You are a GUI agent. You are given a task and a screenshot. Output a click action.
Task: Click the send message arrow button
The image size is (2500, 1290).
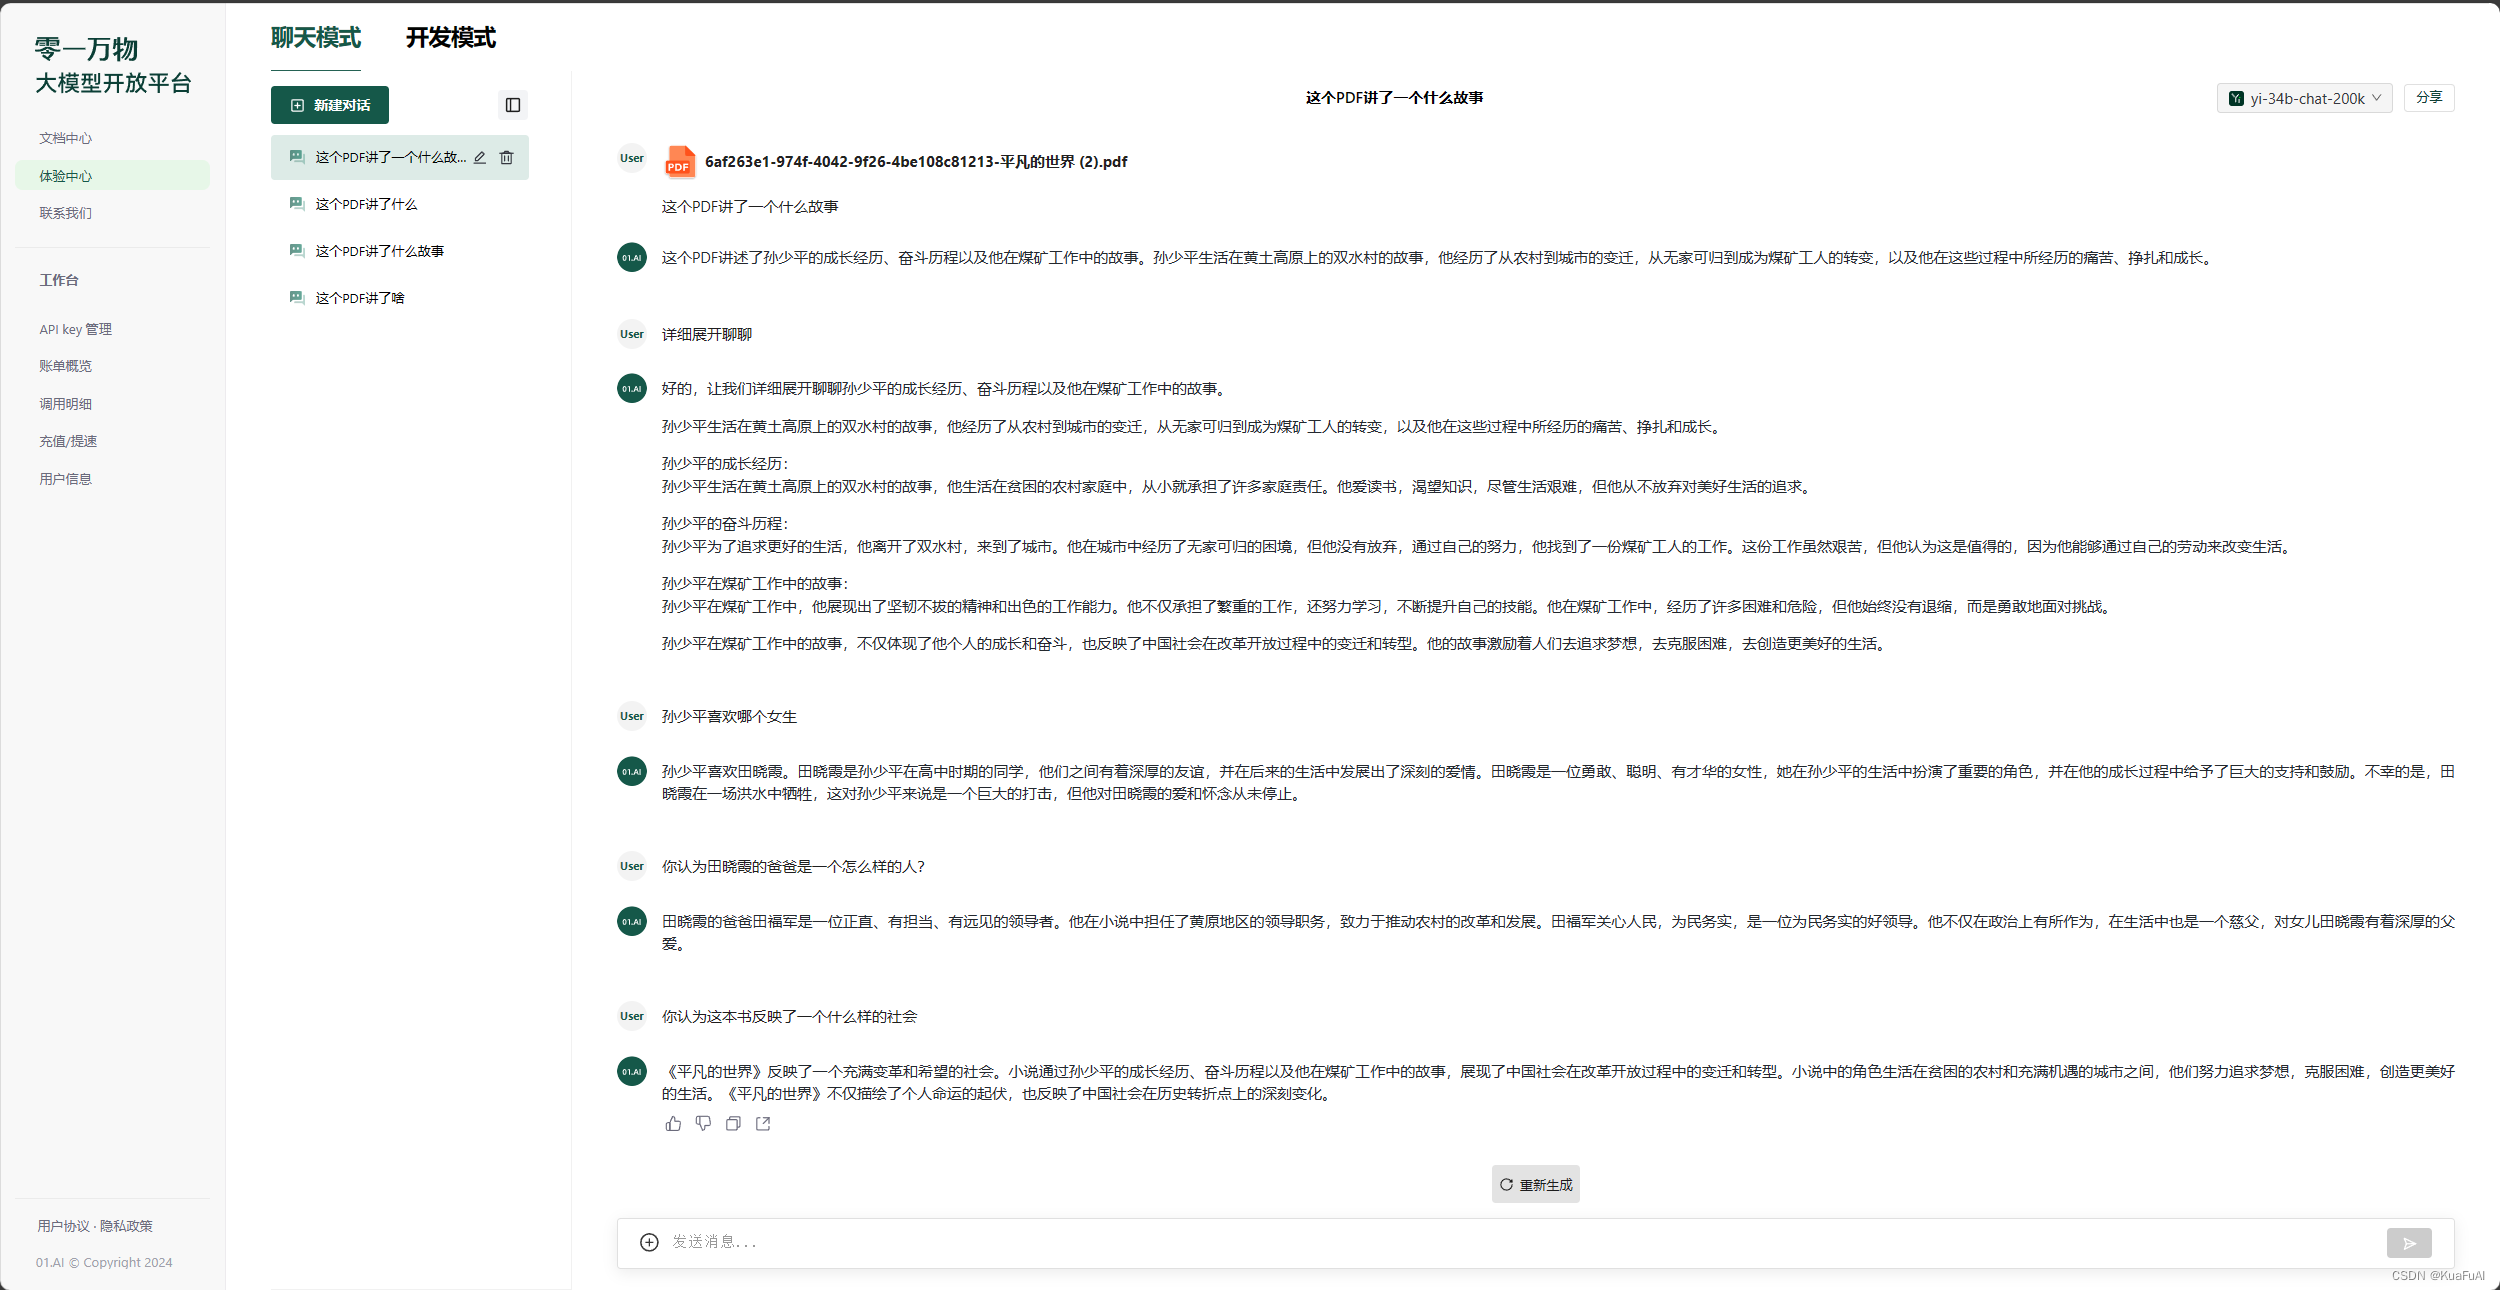(x=2408, y=1243)
